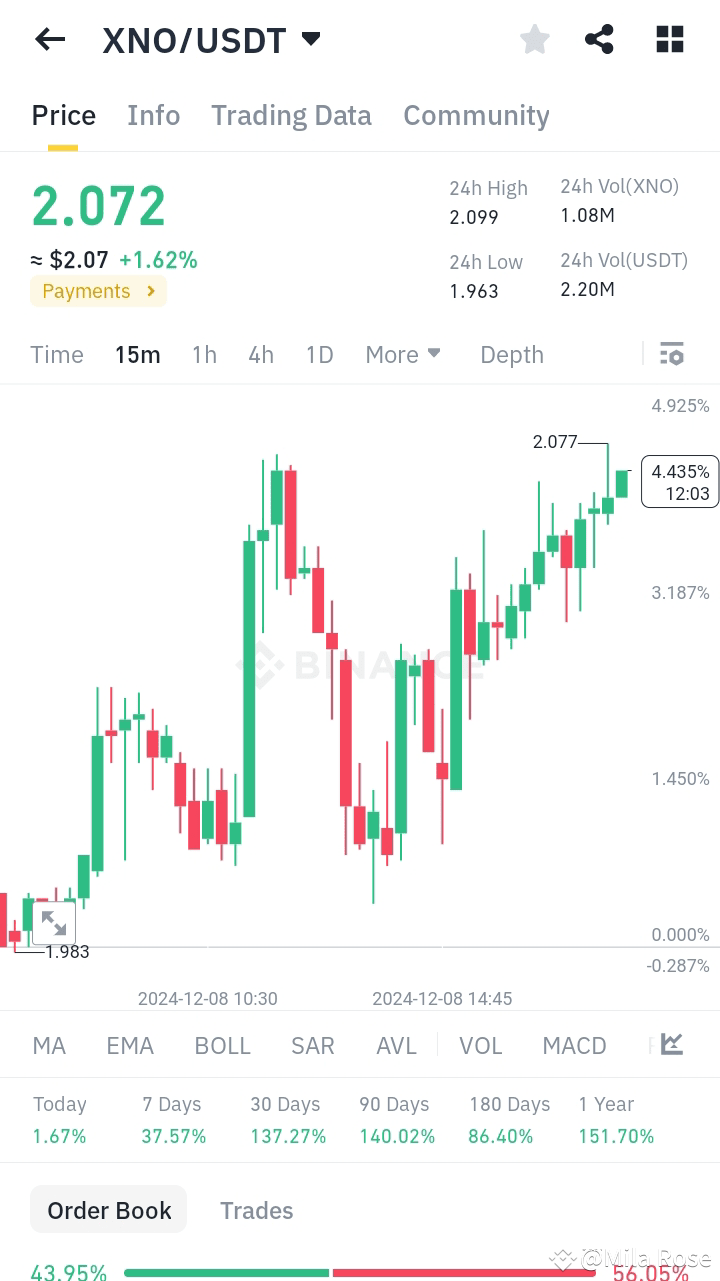The image size is (720, 1281).
Task: Expand the More timeframe dropdown
Action: 402,354
